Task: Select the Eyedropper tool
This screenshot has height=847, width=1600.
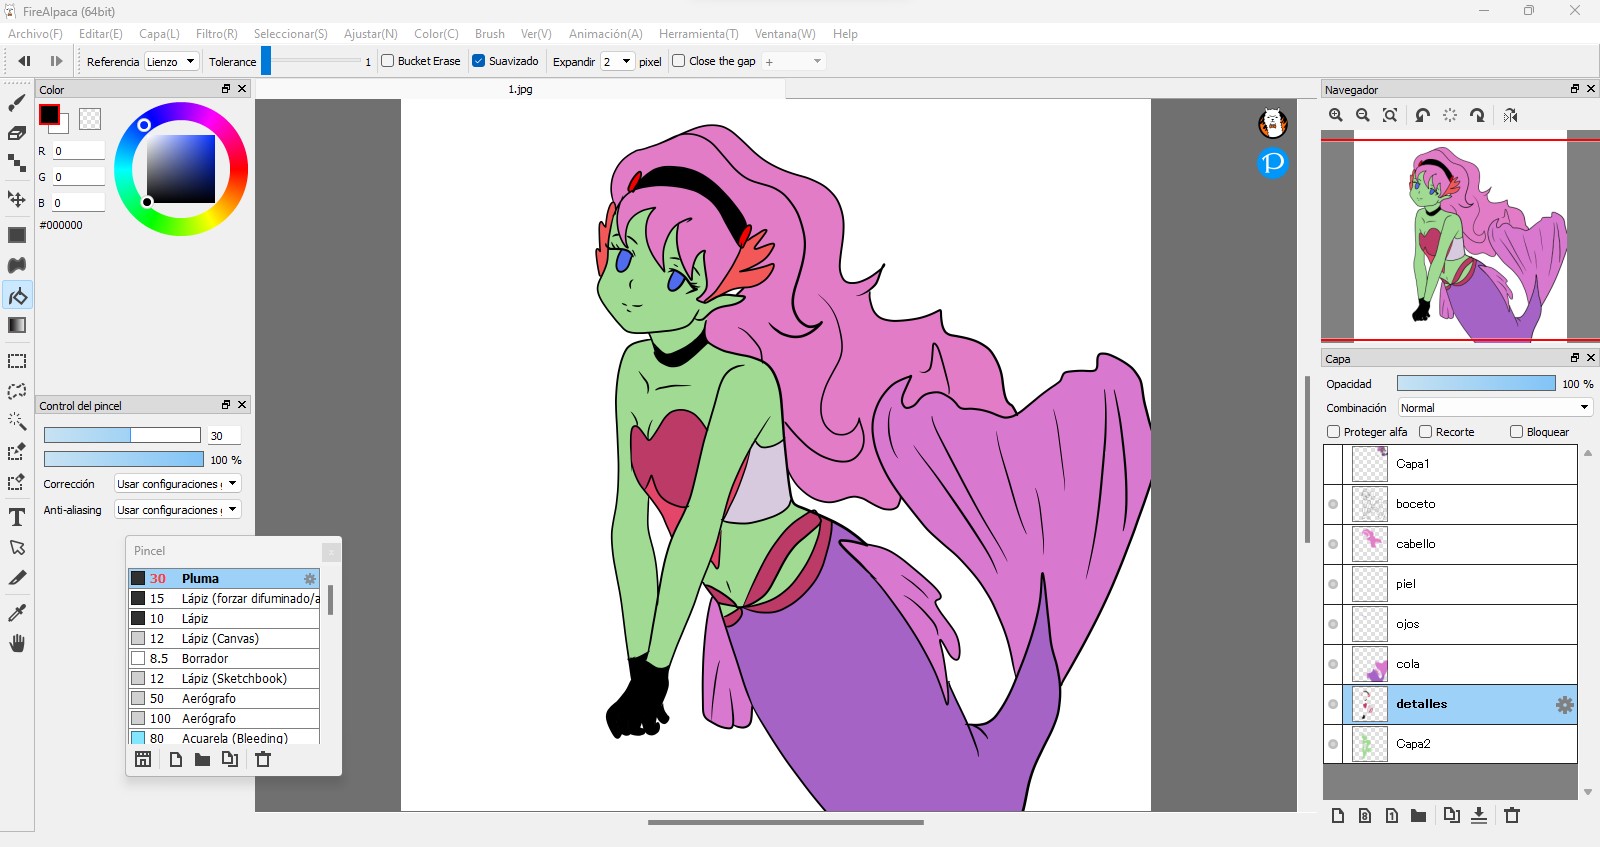Action: click(x=17, y=612)
